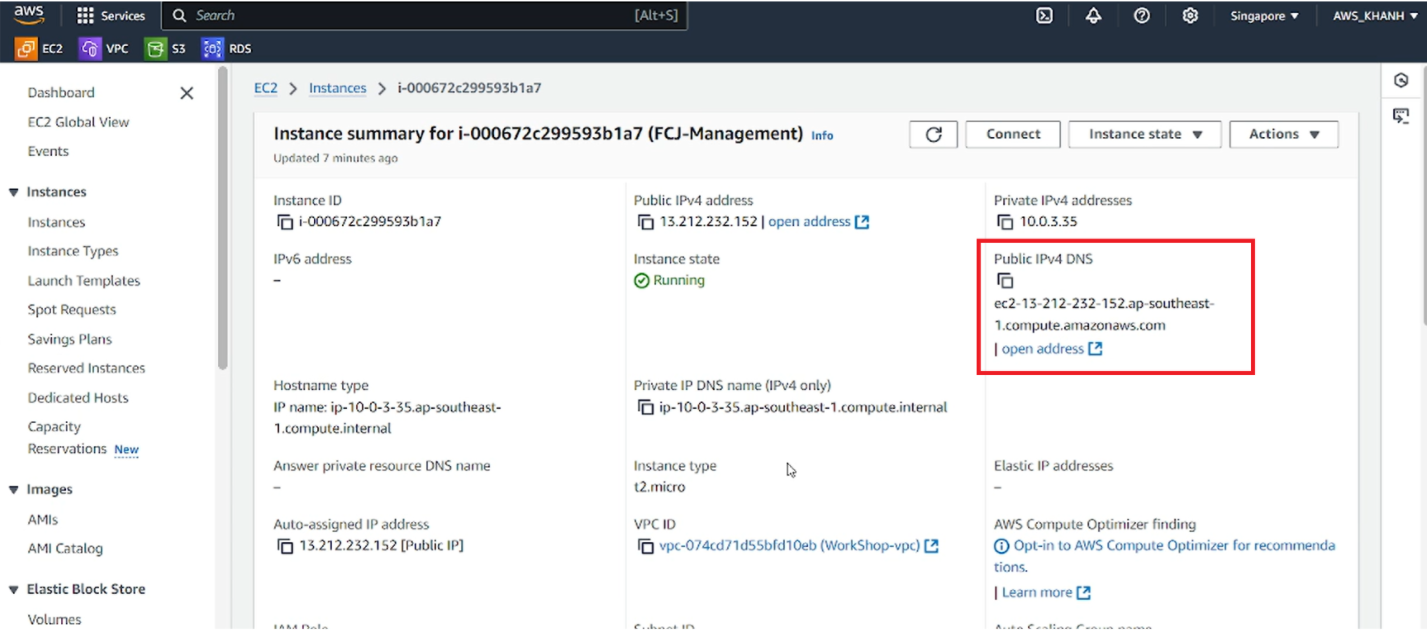This screenshot has height=636, width=1427.
Task: Copy the Private IPv4 address 10.0.3.35
Action: [x=1004, y=222]
